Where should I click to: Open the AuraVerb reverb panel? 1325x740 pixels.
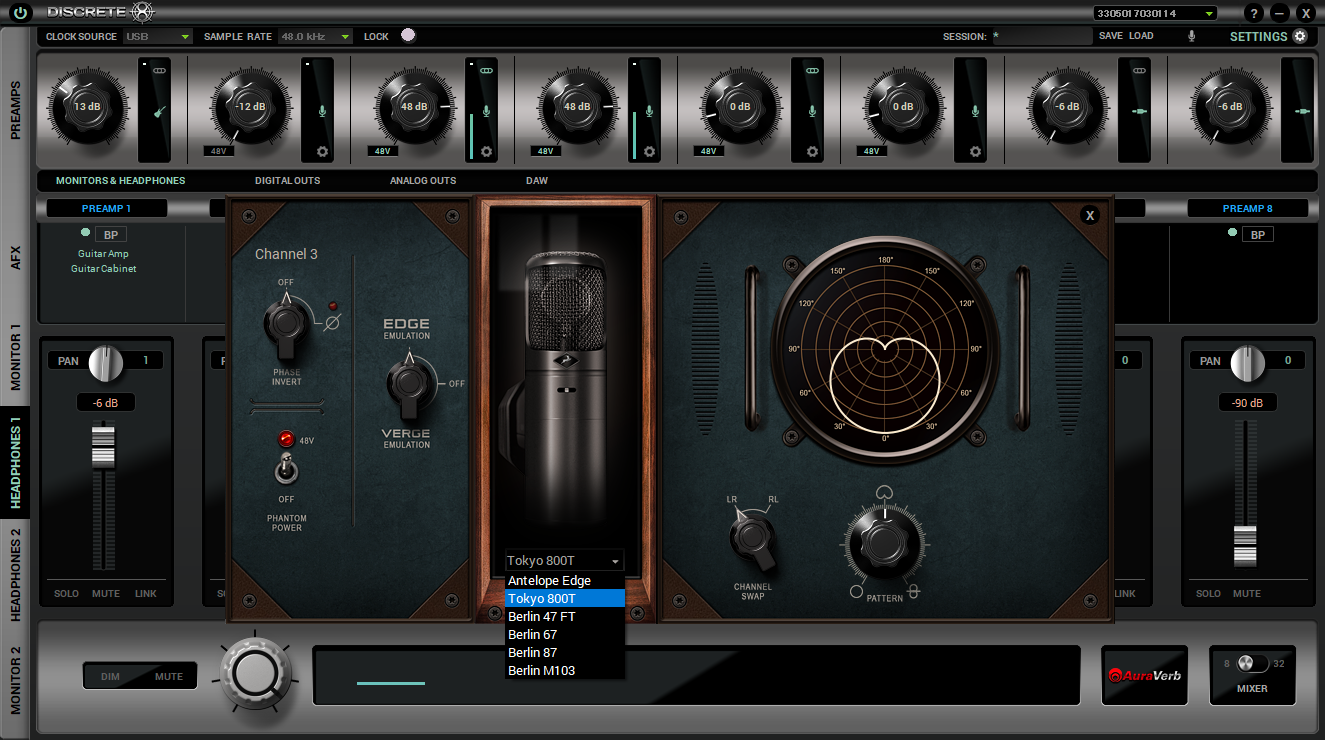click(x=1145, y=675)
